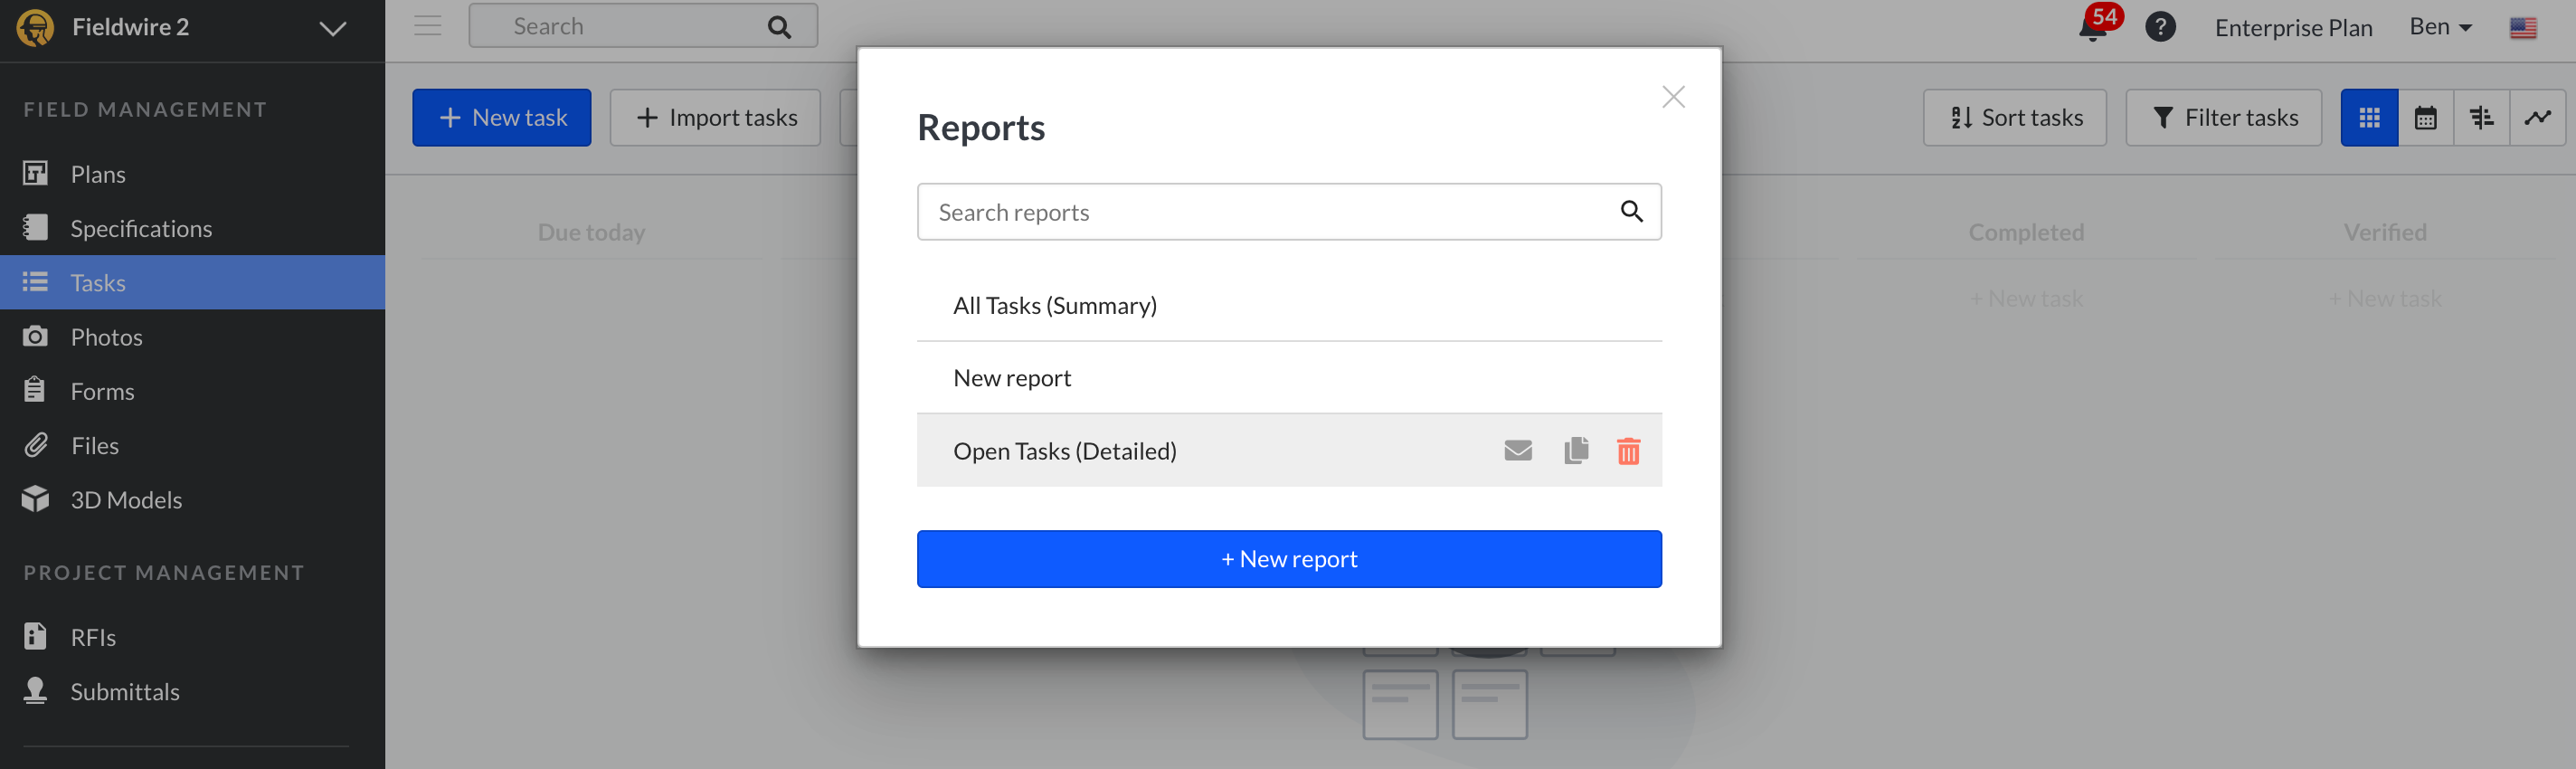Click the RFIs document icon

click(x=35, y=636)
